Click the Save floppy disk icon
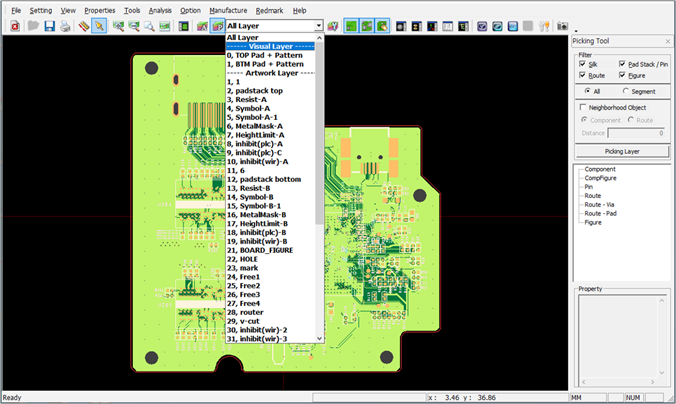This screenshot has width=676, height=404. click(49, 25)
